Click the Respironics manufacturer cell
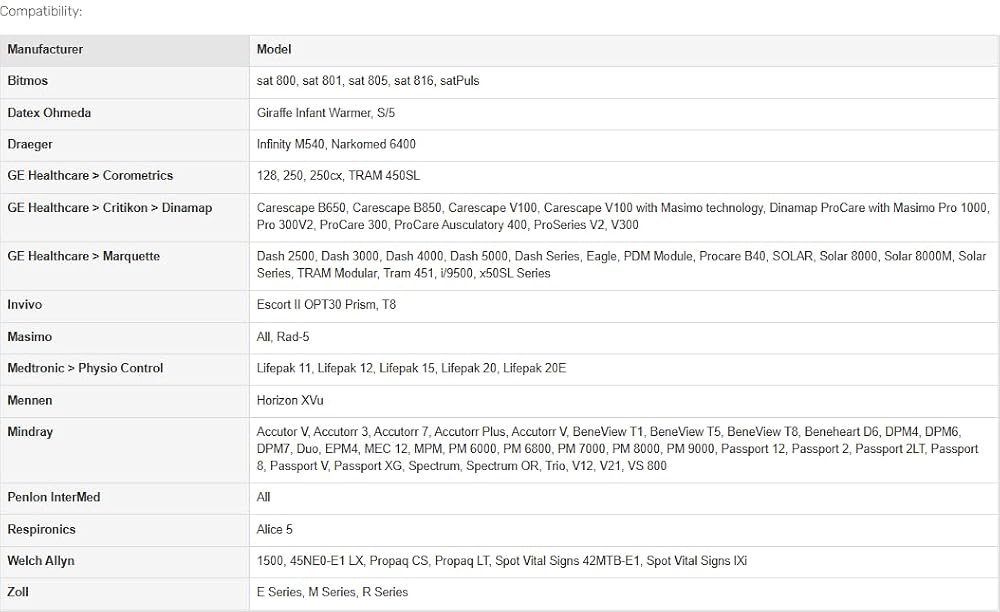The width and height of the screenshot is (1000, 612). click(x=124, y=530)
